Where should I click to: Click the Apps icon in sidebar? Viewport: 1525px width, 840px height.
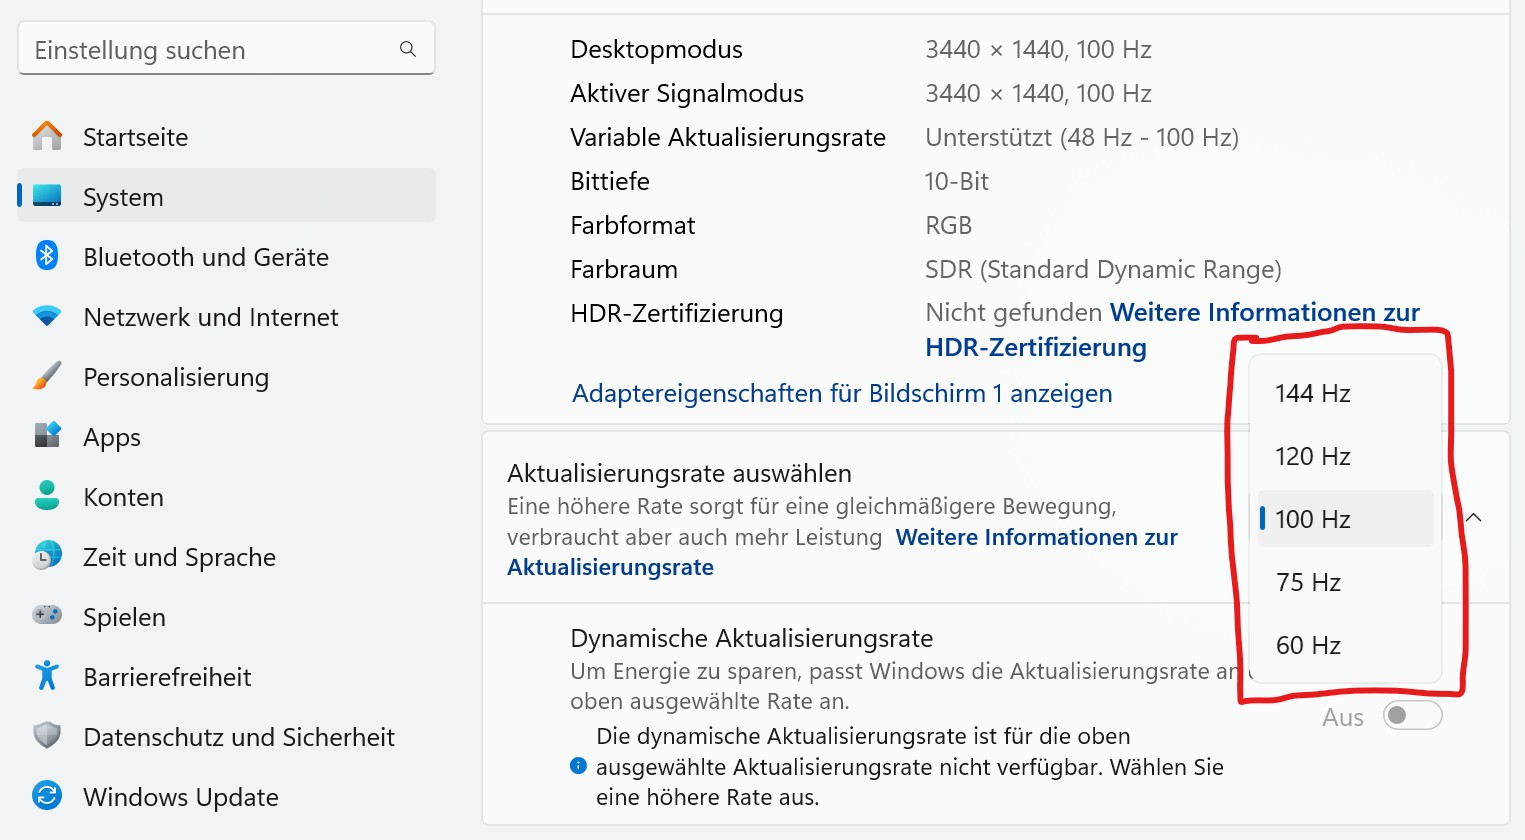pos(47,435)
